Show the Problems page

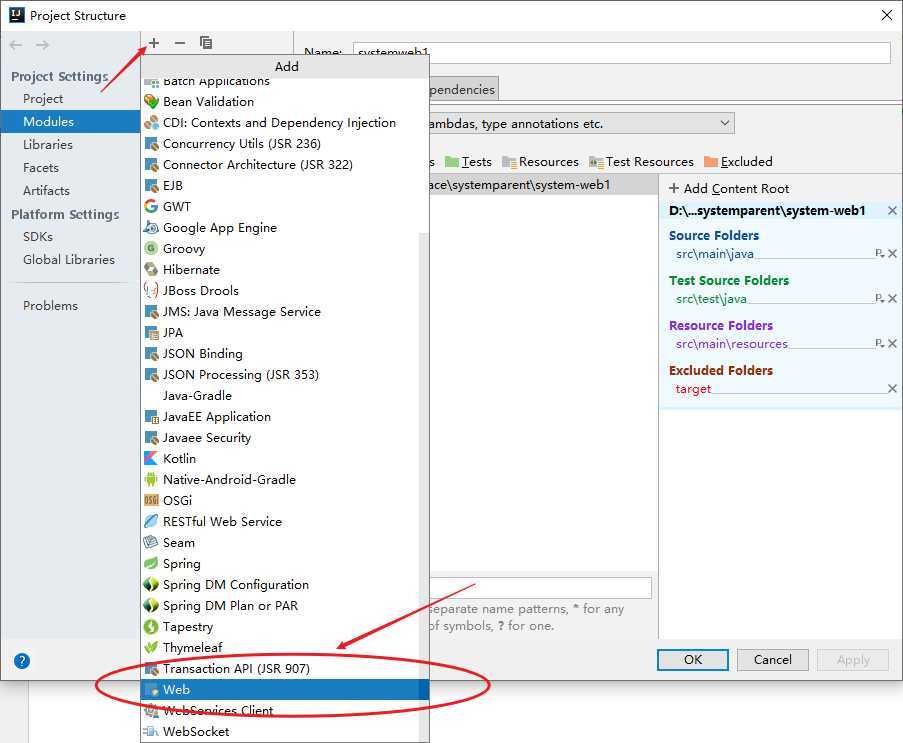(x=70, y=306)
